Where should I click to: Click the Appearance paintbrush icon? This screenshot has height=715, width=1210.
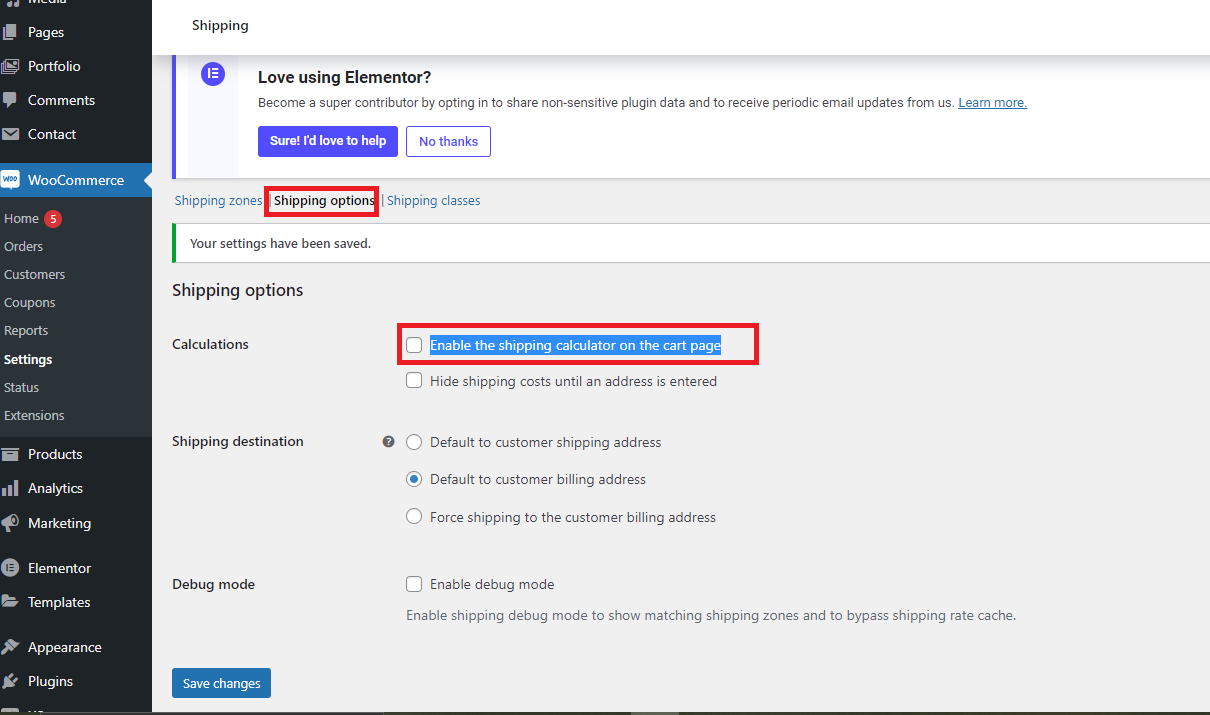pyautogui.click(x=10, y=647)
